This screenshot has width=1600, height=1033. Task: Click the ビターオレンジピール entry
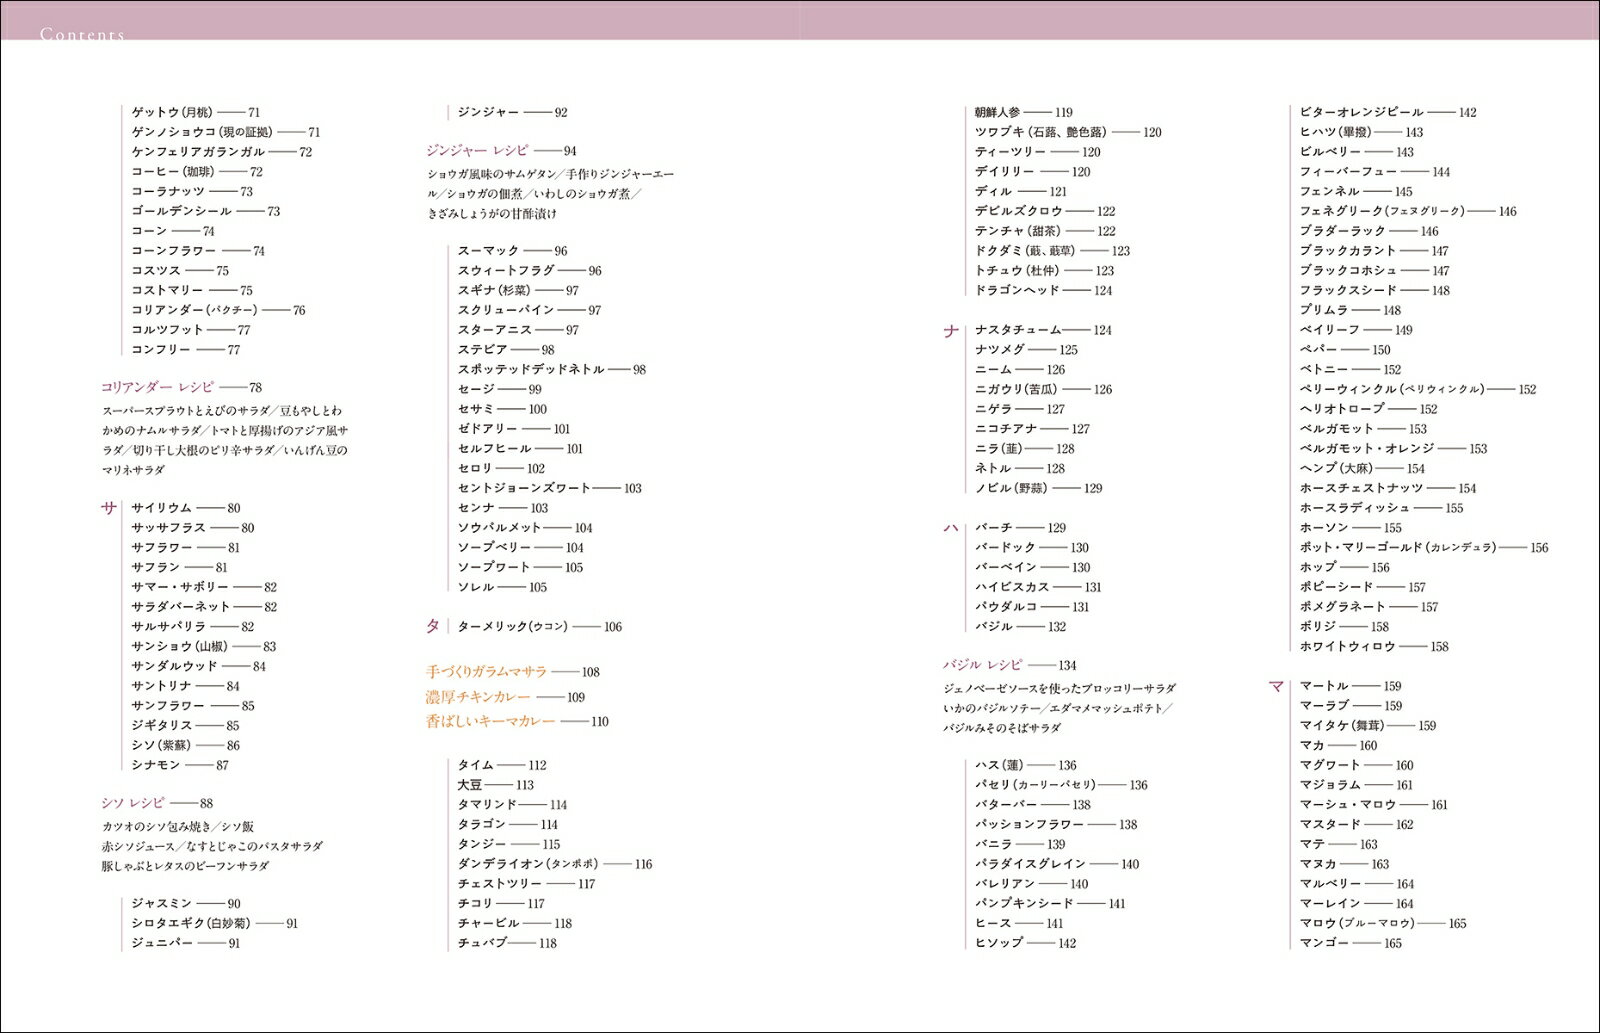pyautogui.click(x=1361, y=112)
